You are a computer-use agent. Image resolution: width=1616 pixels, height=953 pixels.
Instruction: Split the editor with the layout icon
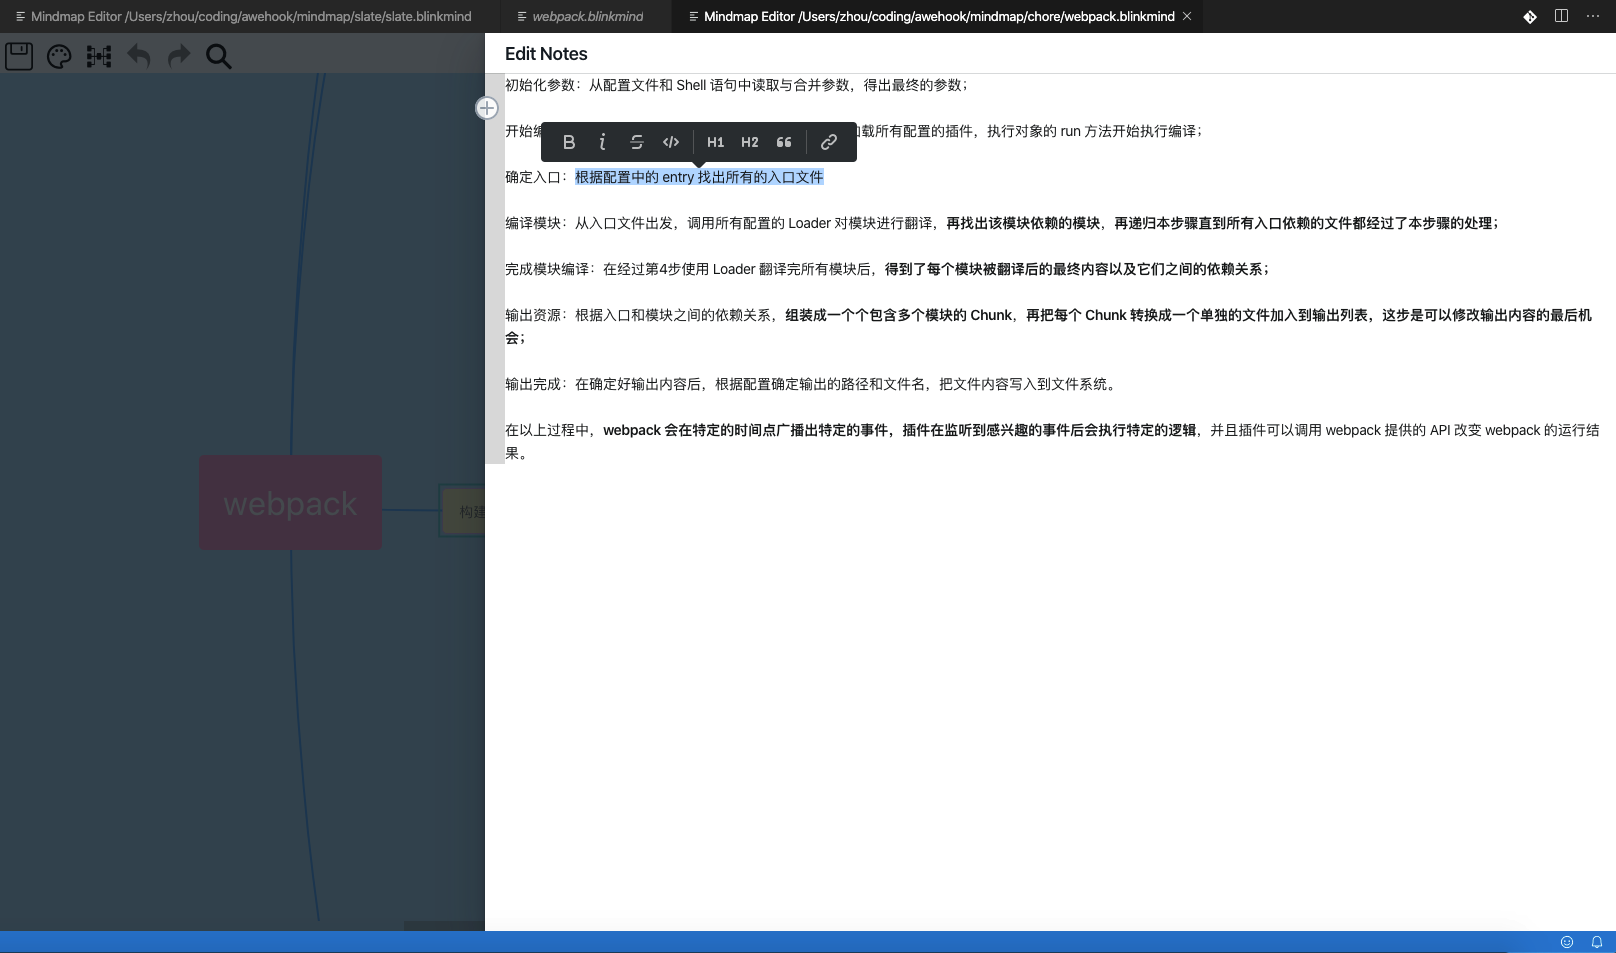click(1561, 16)
